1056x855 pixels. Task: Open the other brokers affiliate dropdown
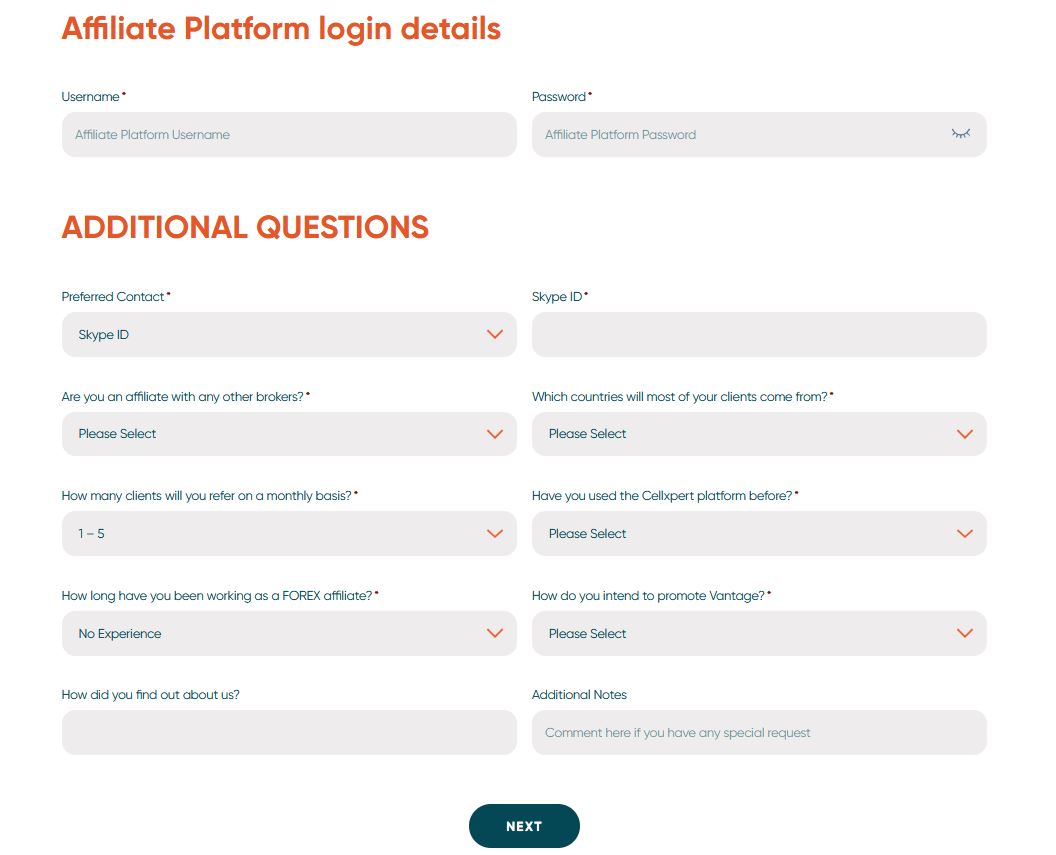pos(289,434)
